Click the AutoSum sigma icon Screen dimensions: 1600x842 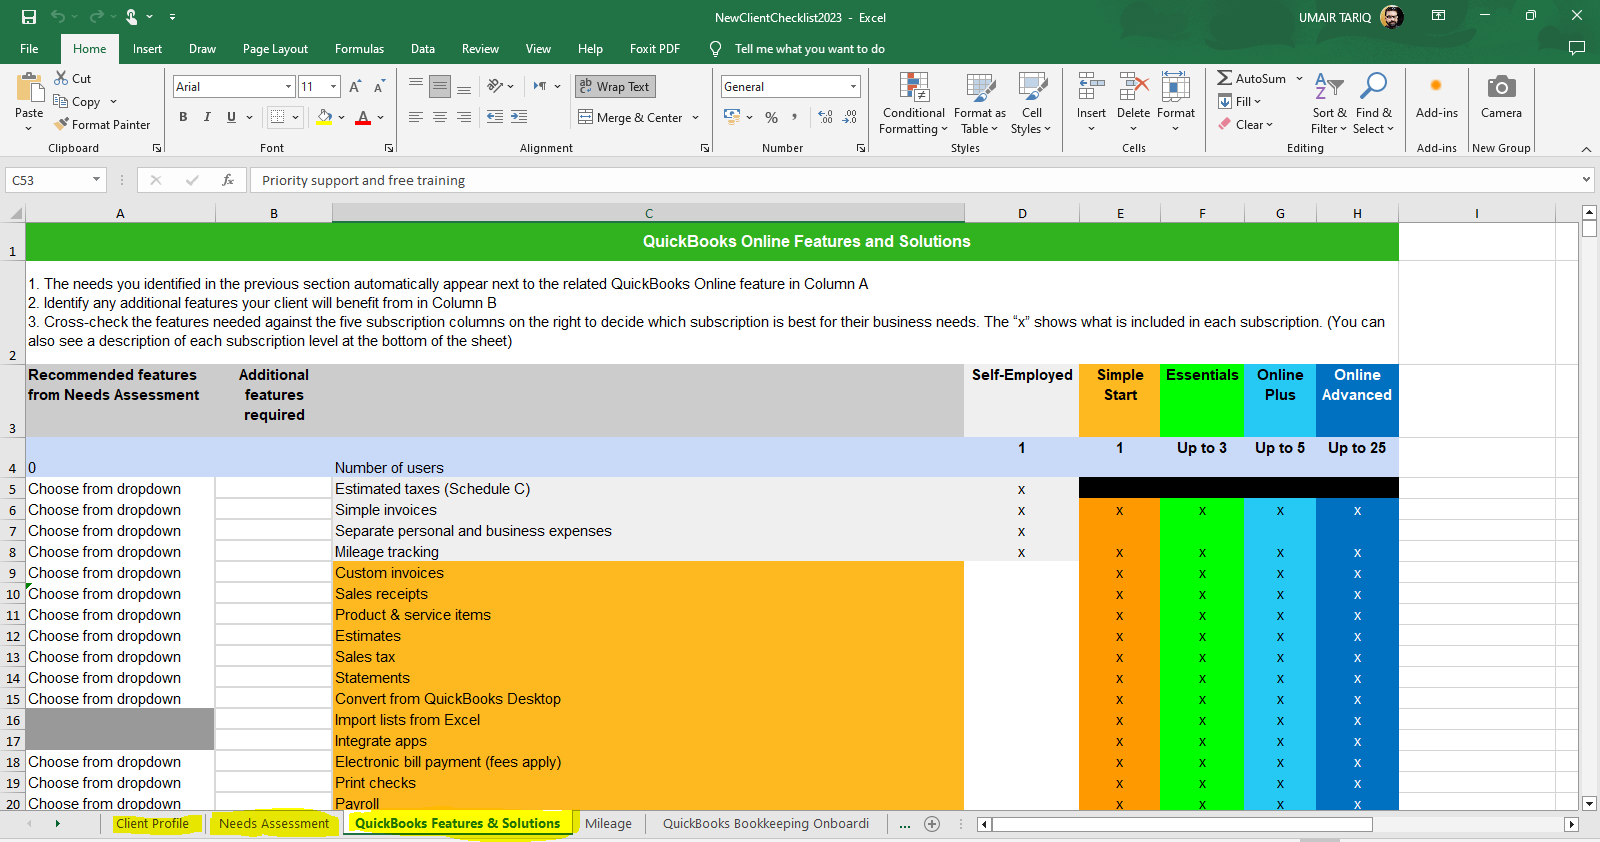click(x=1224, y=78)
